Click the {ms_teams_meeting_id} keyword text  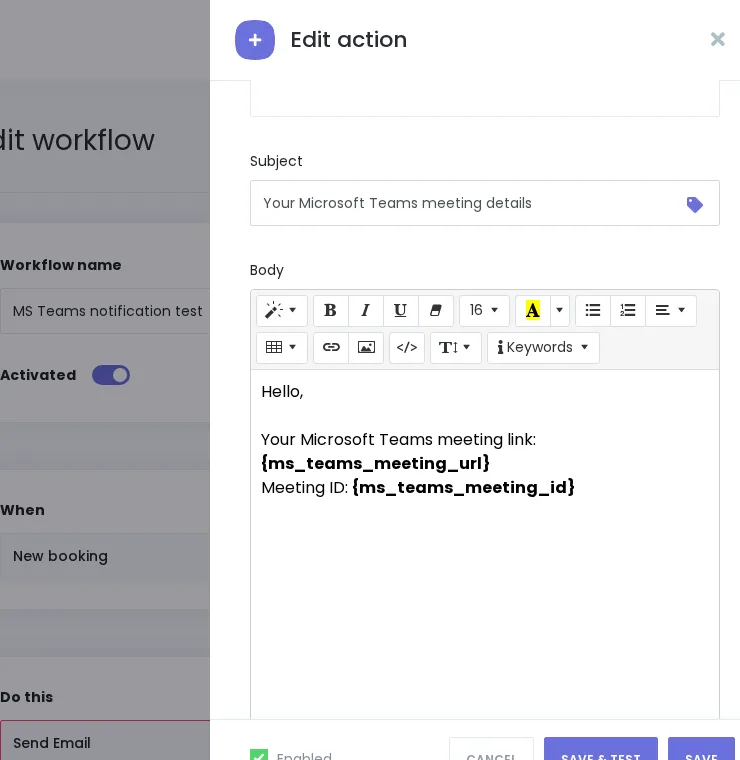tap(463, 487)
